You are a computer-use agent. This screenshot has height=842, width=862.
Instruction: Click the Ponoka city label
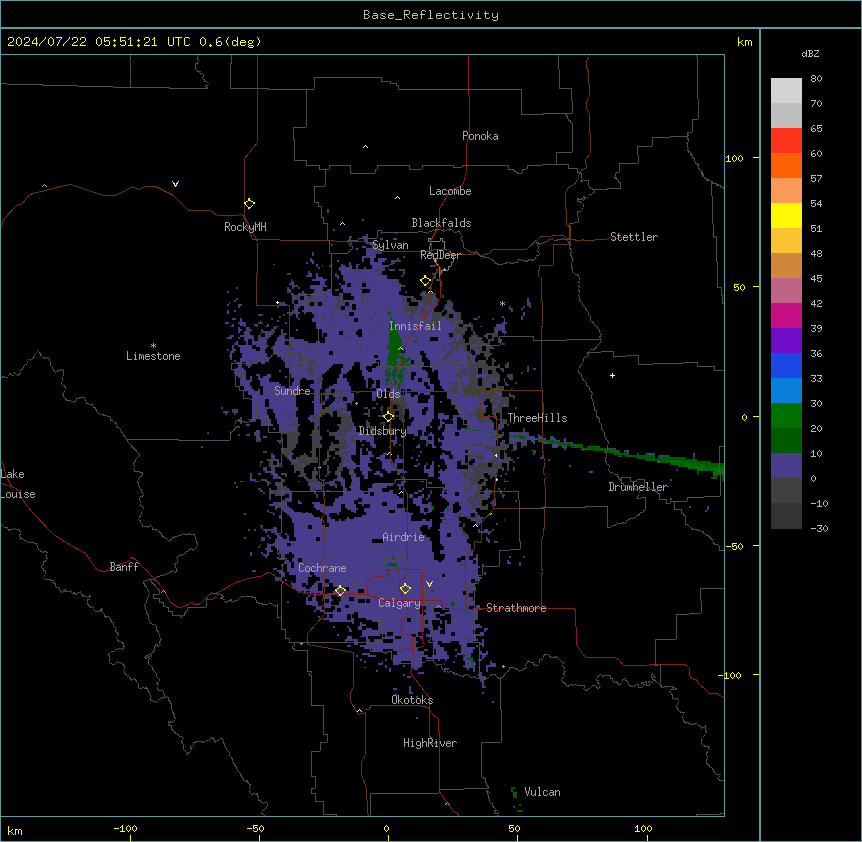[480, 136]
